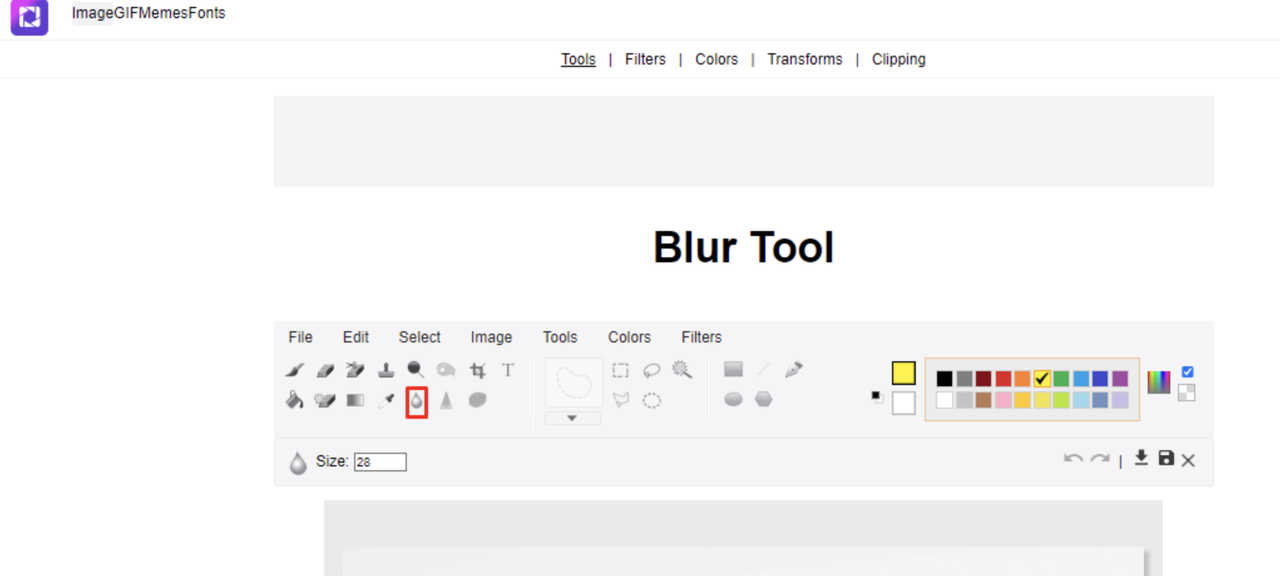This screenshot has height=576, width=1280.
Task: Open the editor's Tools menu
Action: point(560,337)
